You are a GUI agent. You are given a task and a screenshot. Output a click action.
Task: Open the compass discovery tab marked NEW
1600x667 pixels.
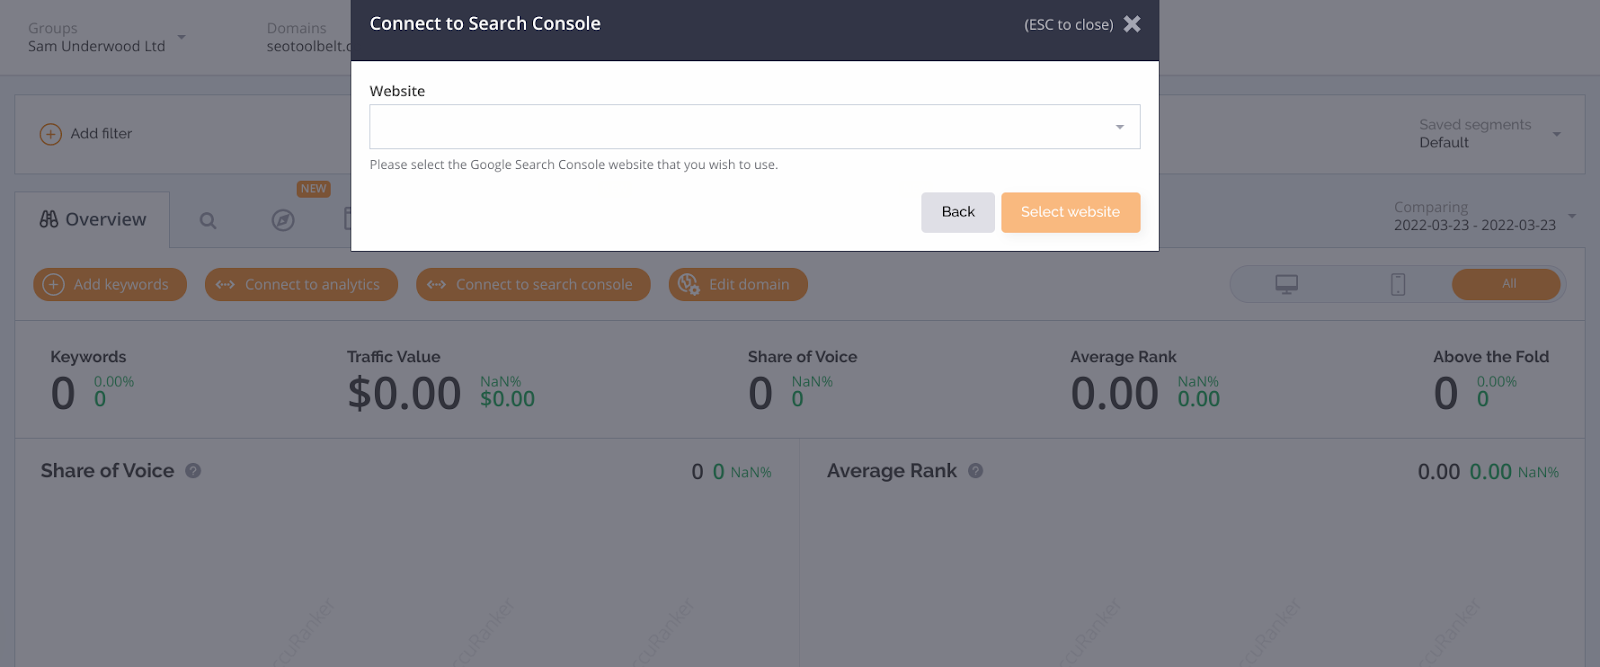pyautogui.click(x=283, y=221)
